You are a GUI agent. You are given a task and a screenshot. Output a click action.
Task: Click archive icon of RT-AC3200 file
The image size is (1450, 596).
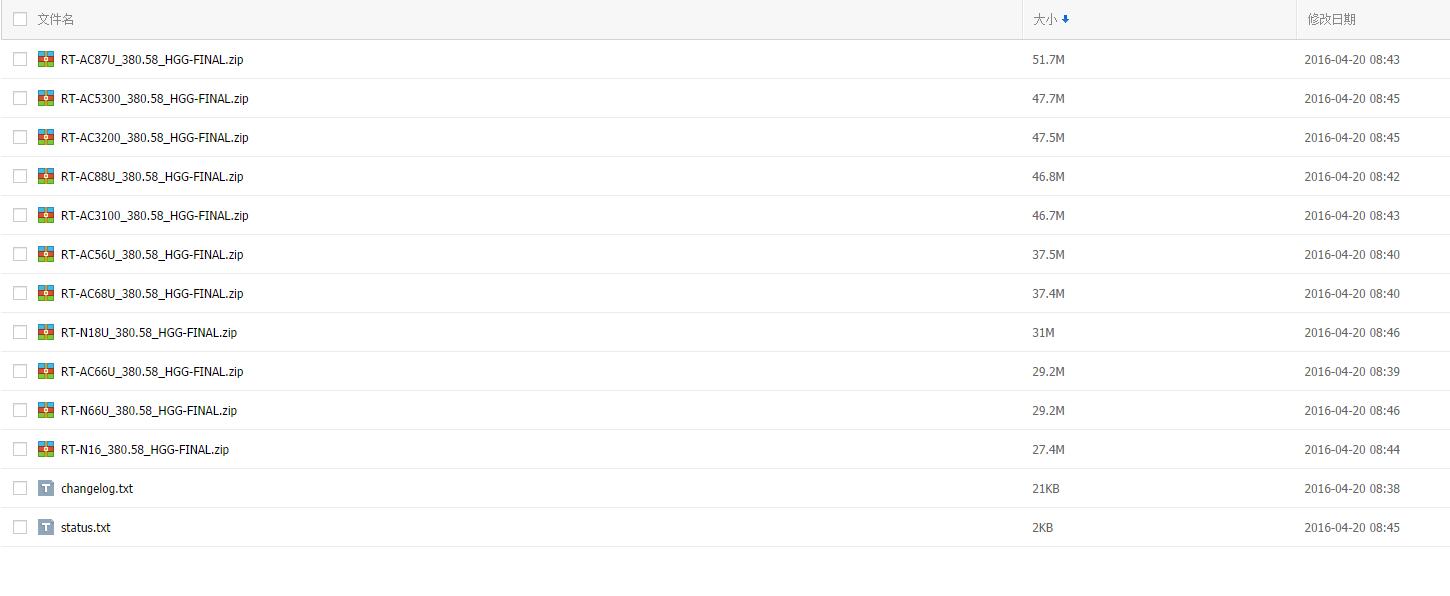point(46,137)
